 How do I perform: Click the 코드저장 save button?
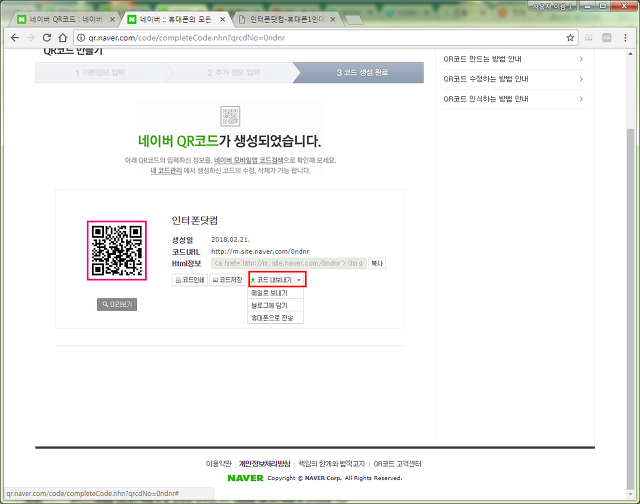tap(228, 280)
